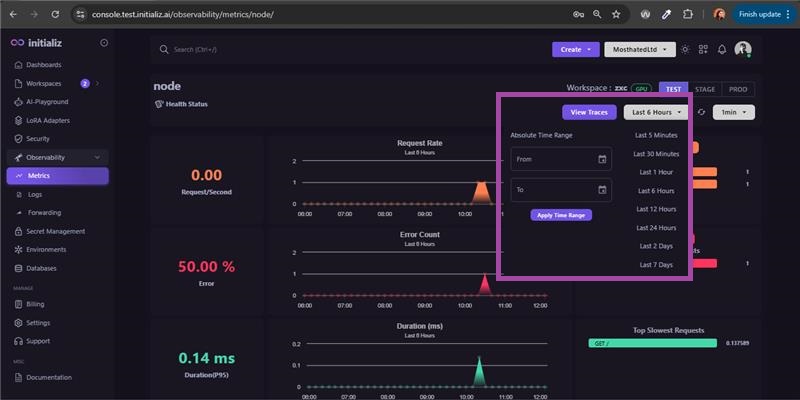Image resolution: width=800 pixels, height=400 pixels.
Task: Click the GPU badge
Action: (x=641, y=89)
